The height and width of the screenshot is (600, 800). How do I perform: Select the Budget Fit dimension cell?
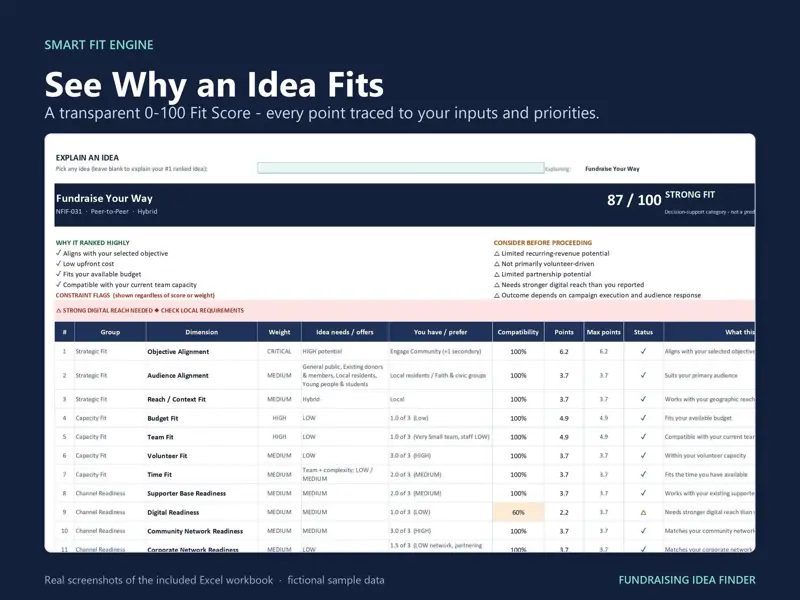202,418
